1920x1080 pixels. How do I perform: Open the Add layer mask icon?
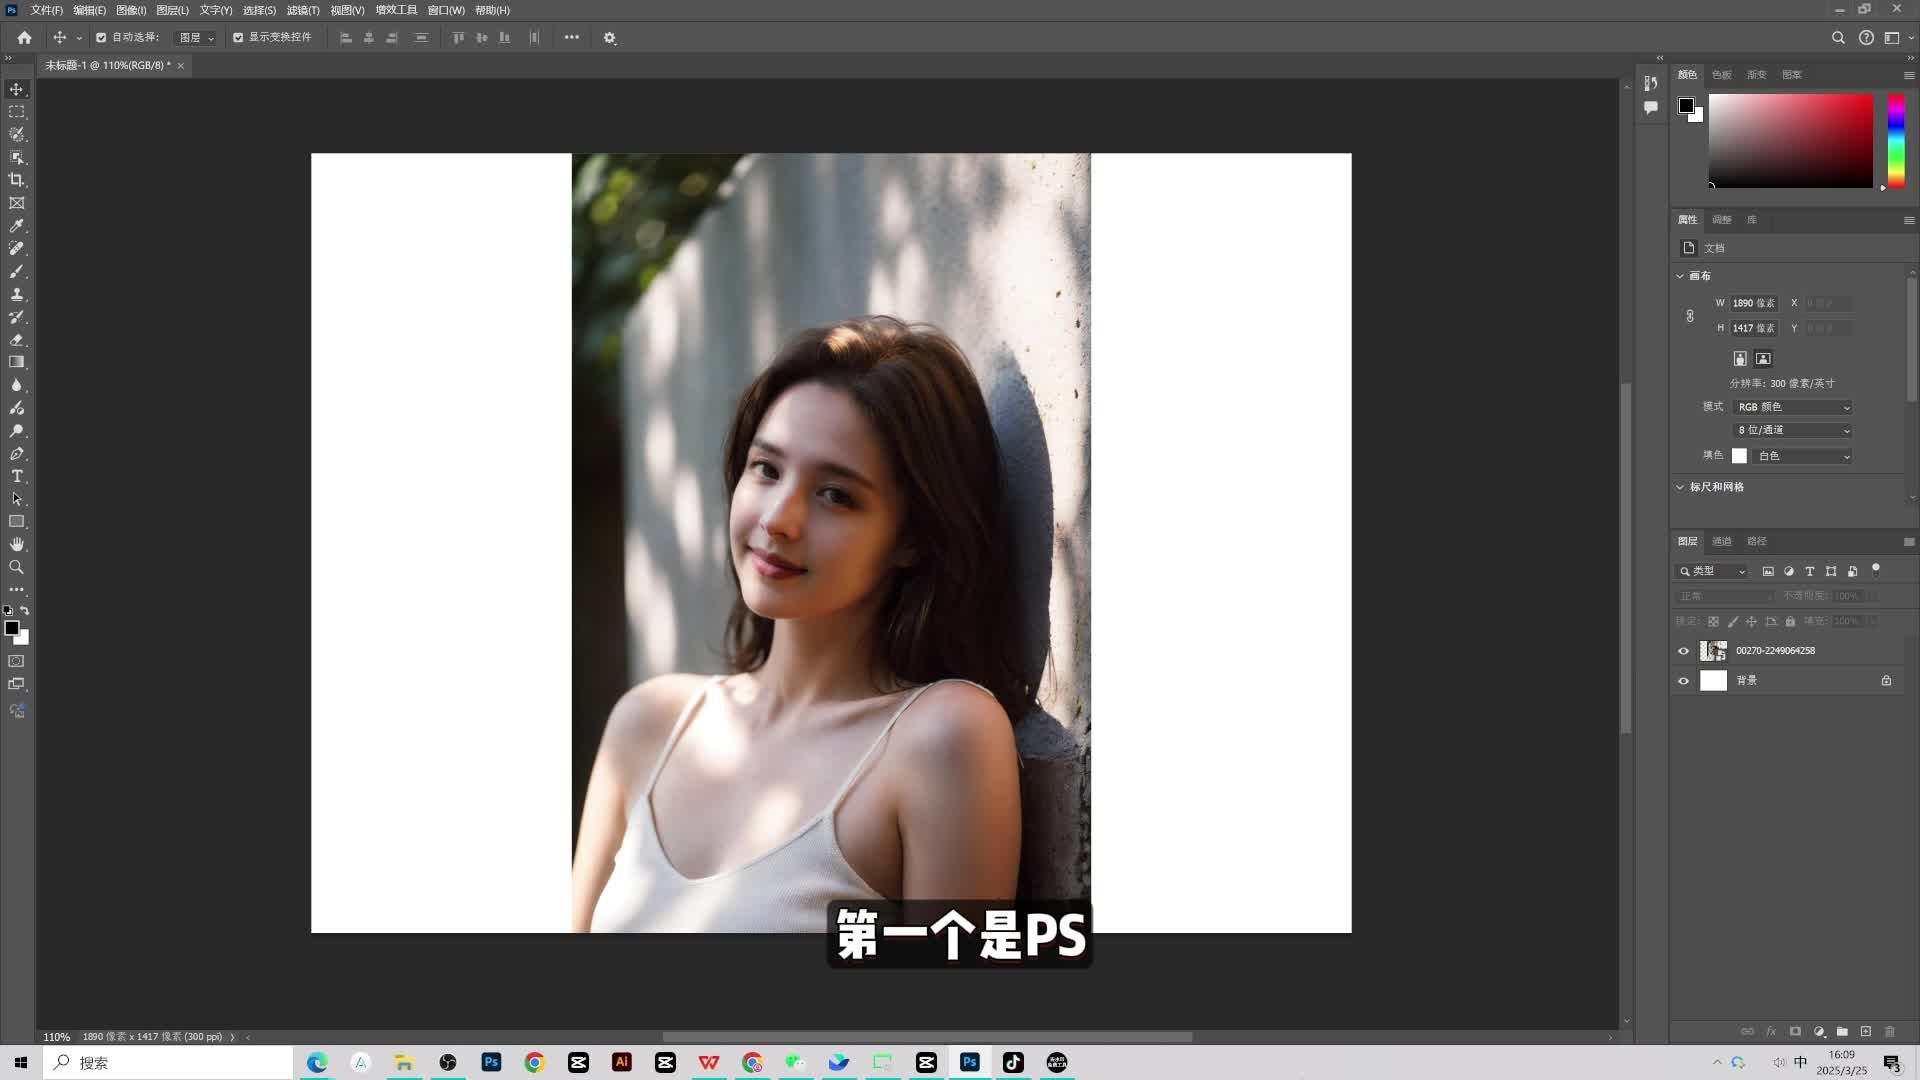tap(1798, 1031)
